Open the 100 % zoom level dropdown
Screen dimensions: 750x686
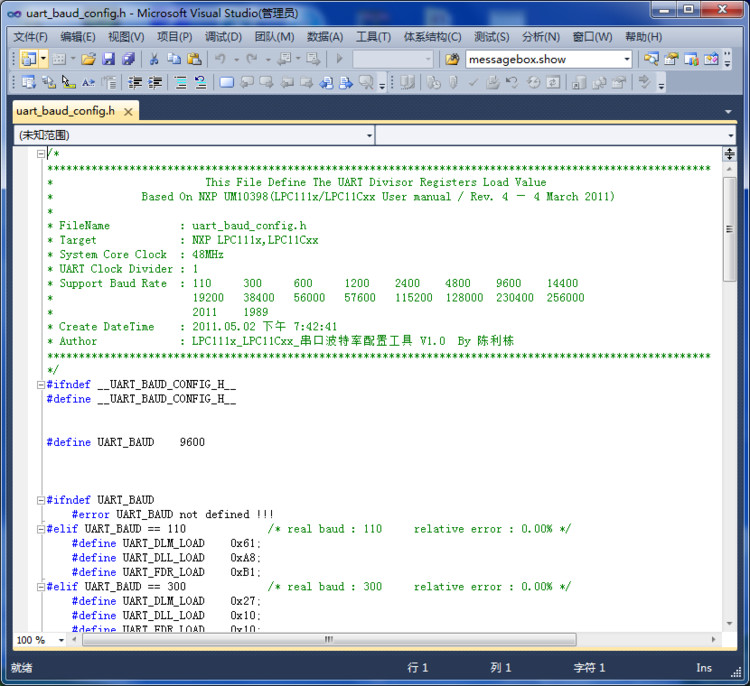61,640
